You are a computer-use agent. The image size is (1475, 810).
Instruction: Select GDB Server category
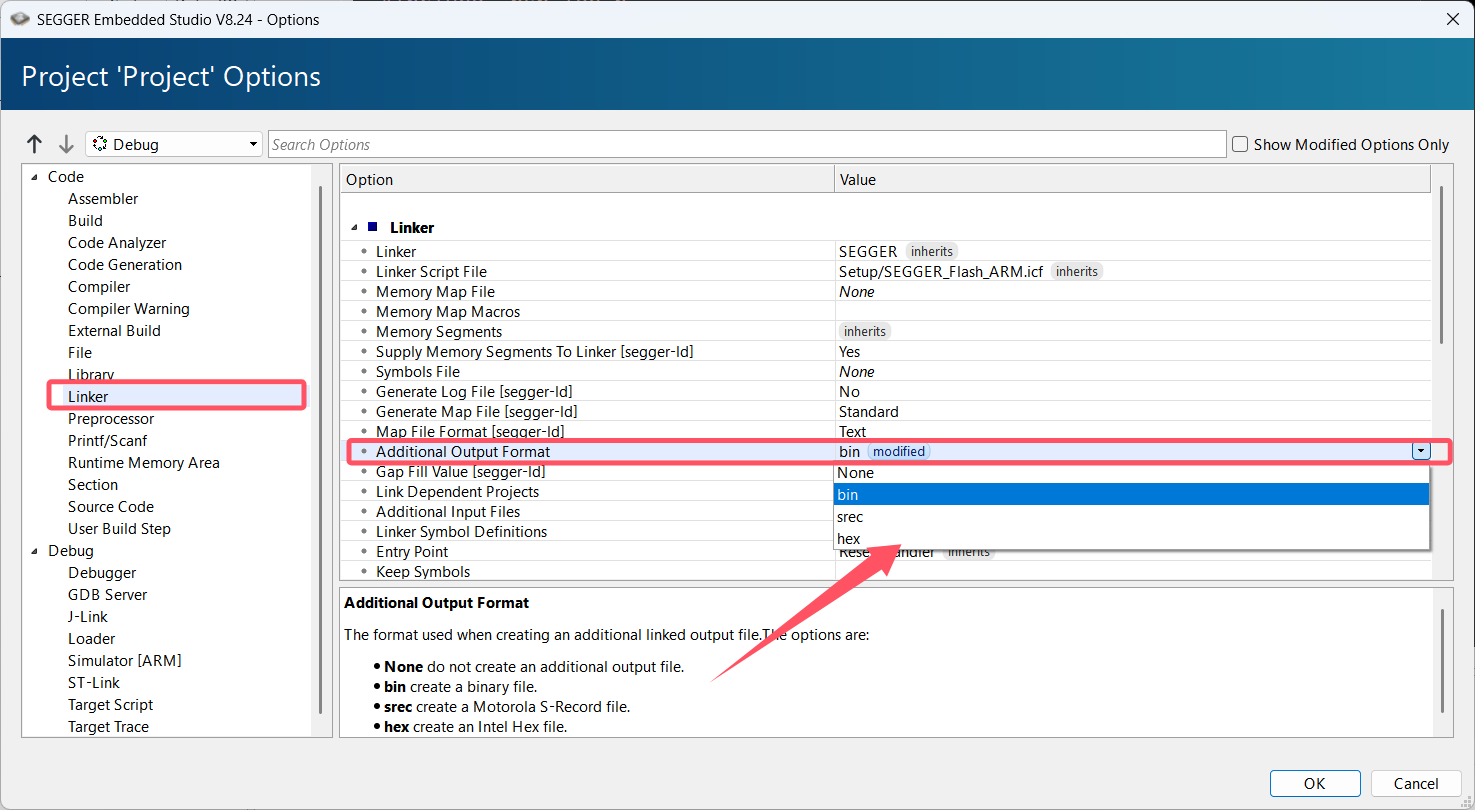pyautogui.click(x=107, y=595)
